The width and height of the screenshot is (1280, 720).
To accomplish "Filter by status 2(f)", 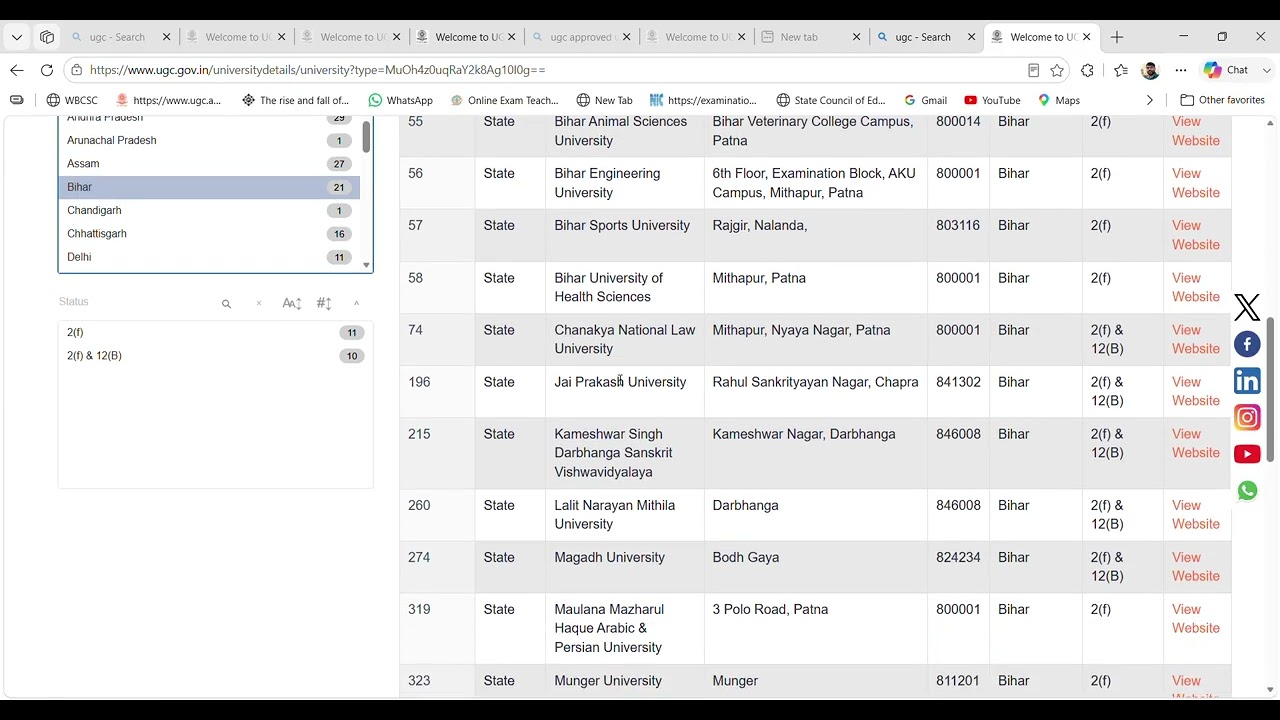I will click(213, 332).
